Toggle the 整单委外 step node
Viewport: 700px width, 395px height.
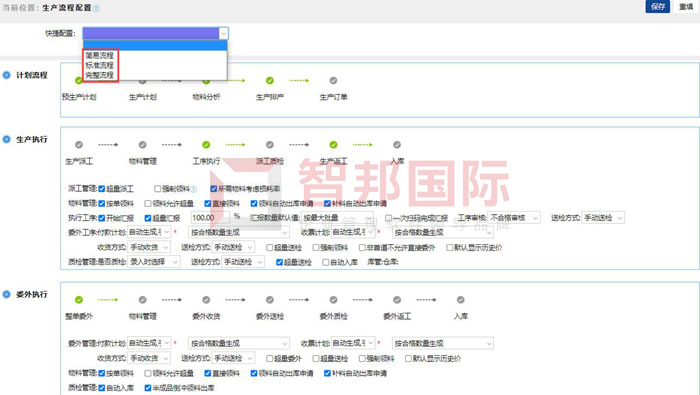click(79, 300)
